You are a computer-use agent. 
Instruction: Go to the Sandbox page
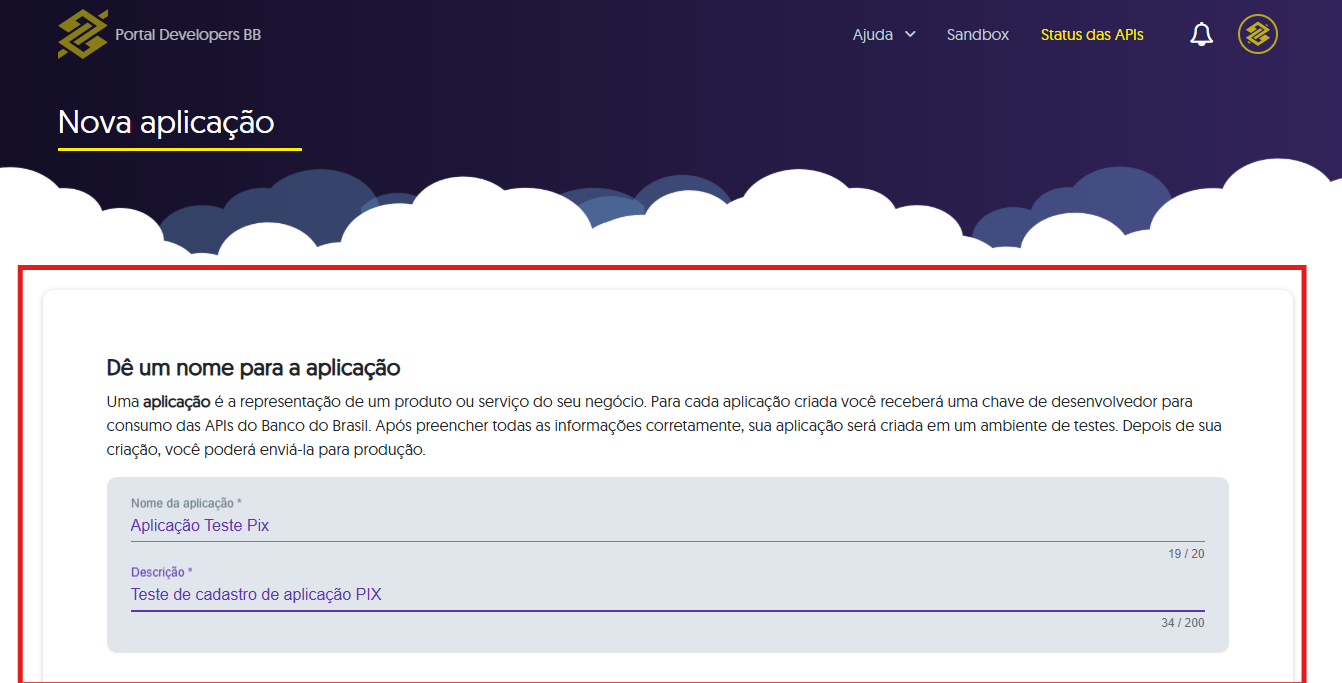[977, 35]
